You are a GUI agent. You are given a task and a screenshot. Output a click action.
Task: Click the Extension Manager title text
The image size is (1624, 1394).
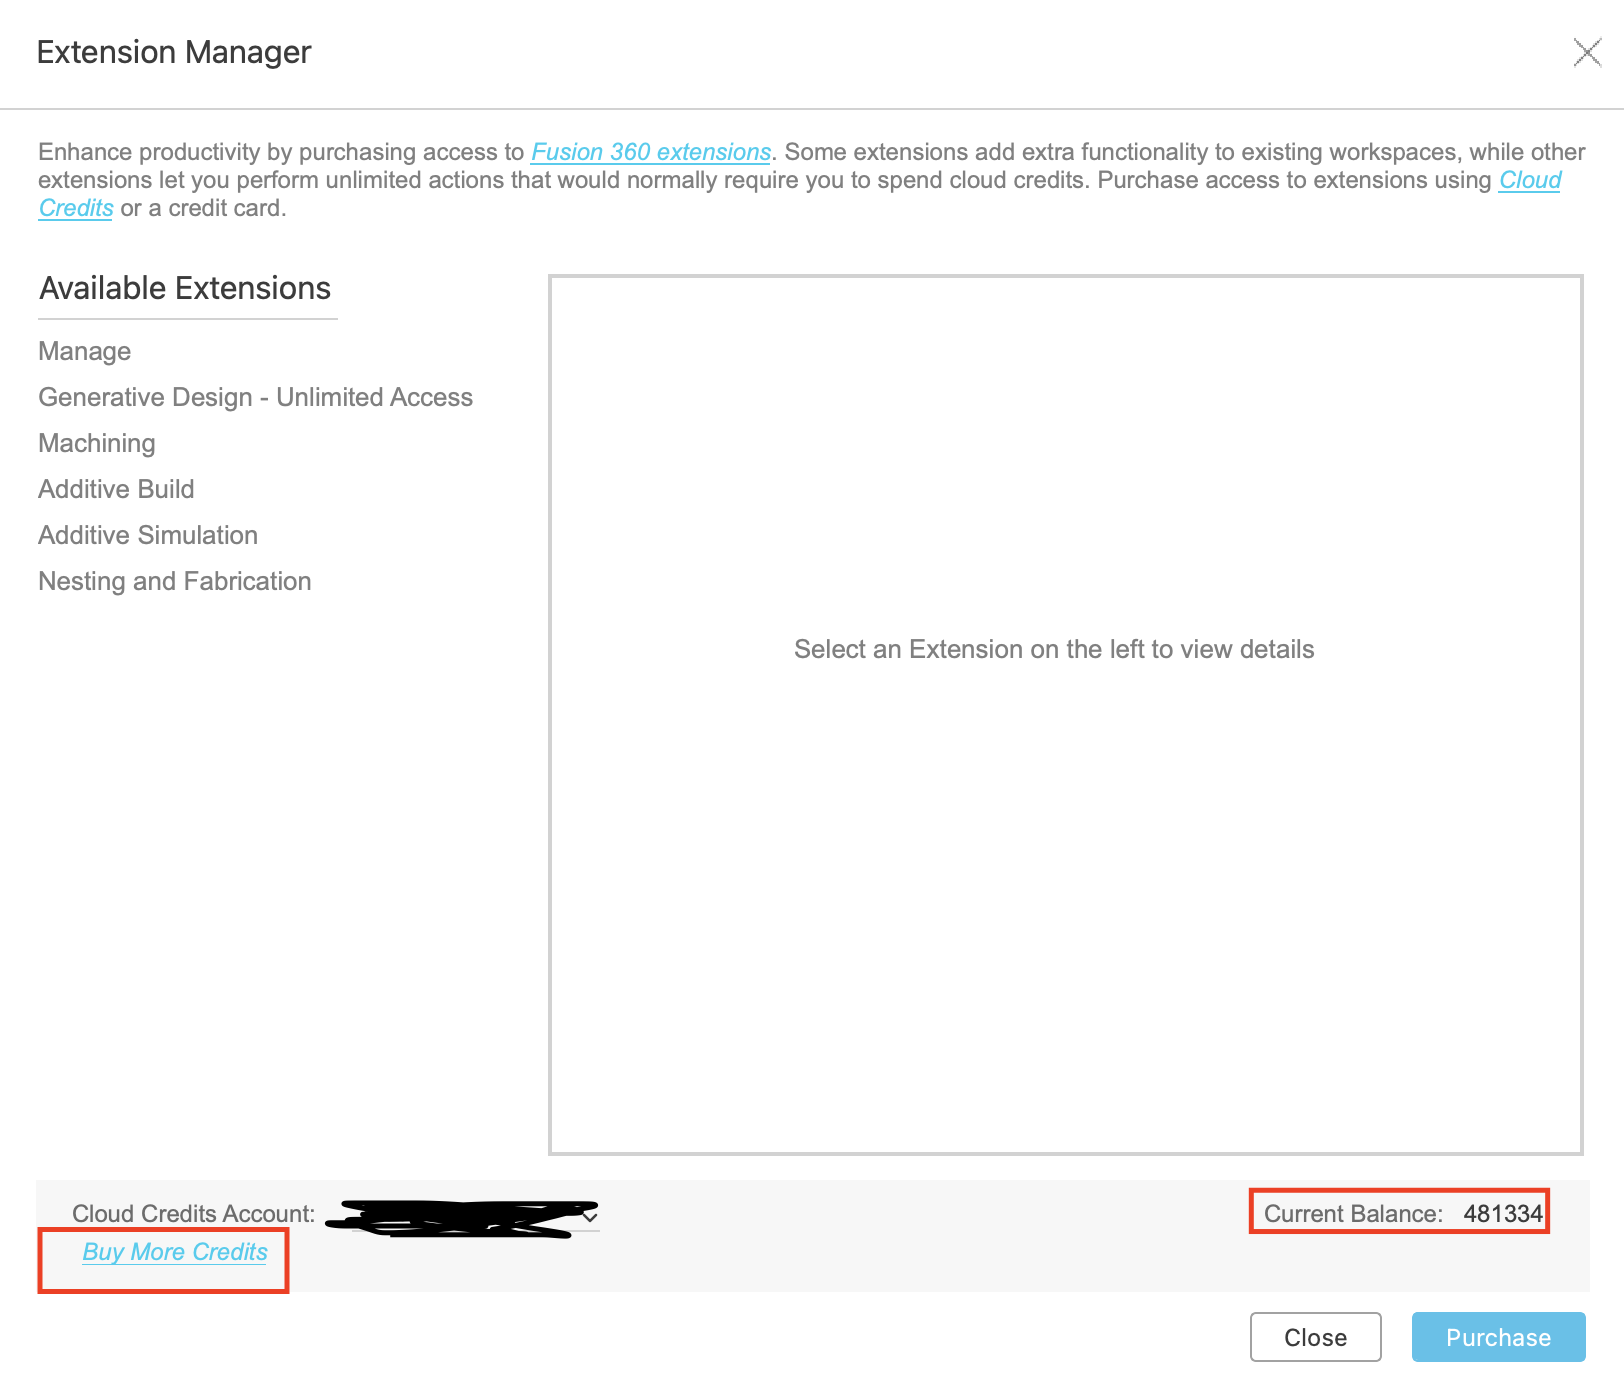tap(174, 52)
